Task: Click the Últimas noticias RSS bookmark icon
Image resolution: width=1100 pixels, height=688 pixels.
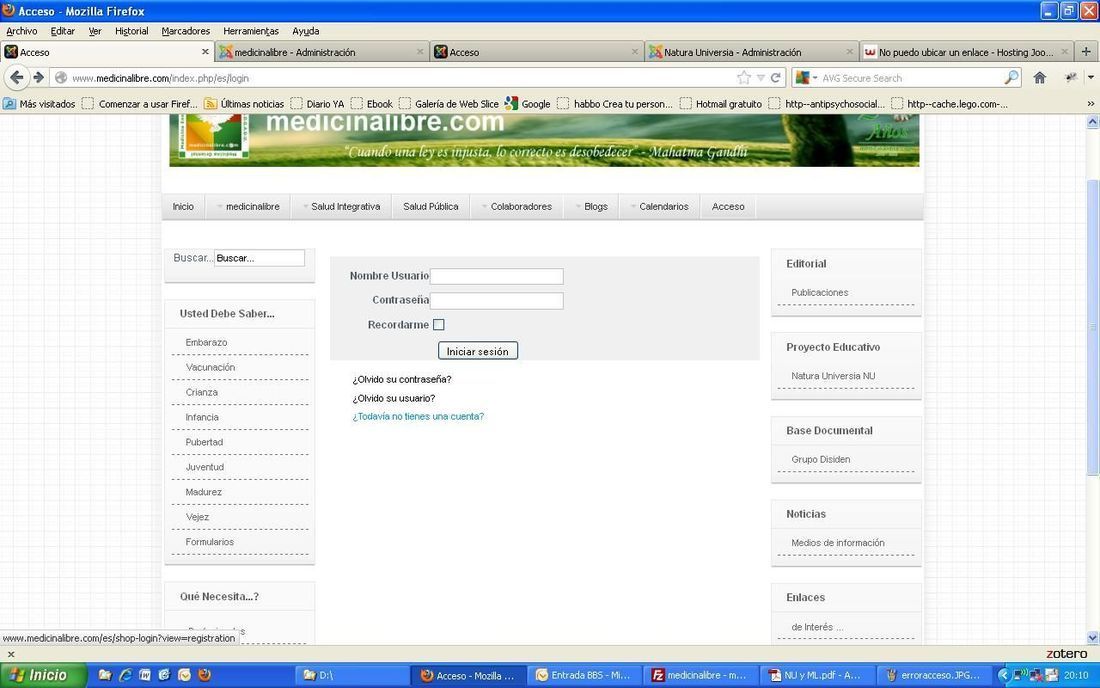Action: click(210, 104)
